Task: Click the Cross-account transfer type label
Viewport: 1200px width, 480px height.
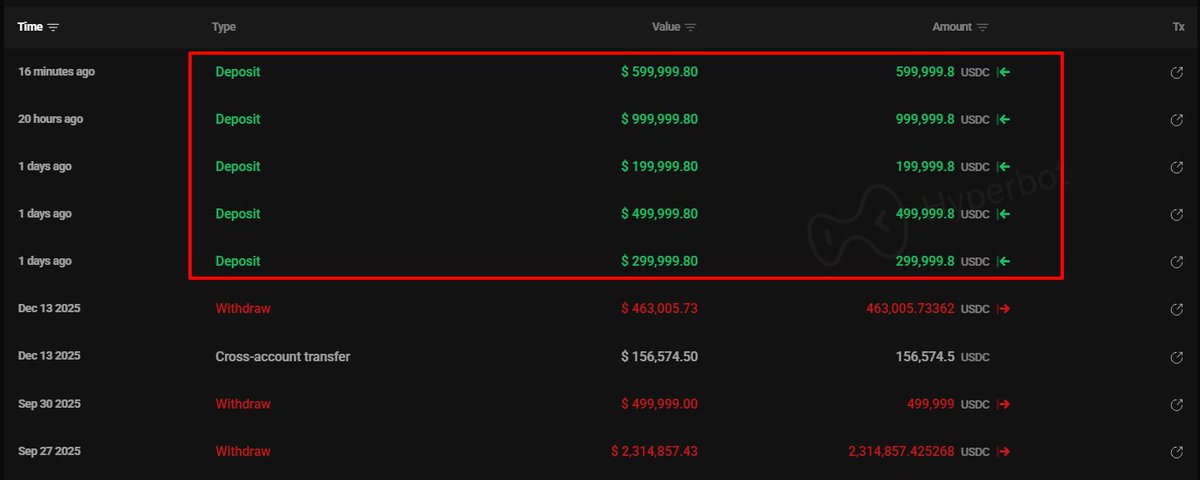Action: point(283,356)
